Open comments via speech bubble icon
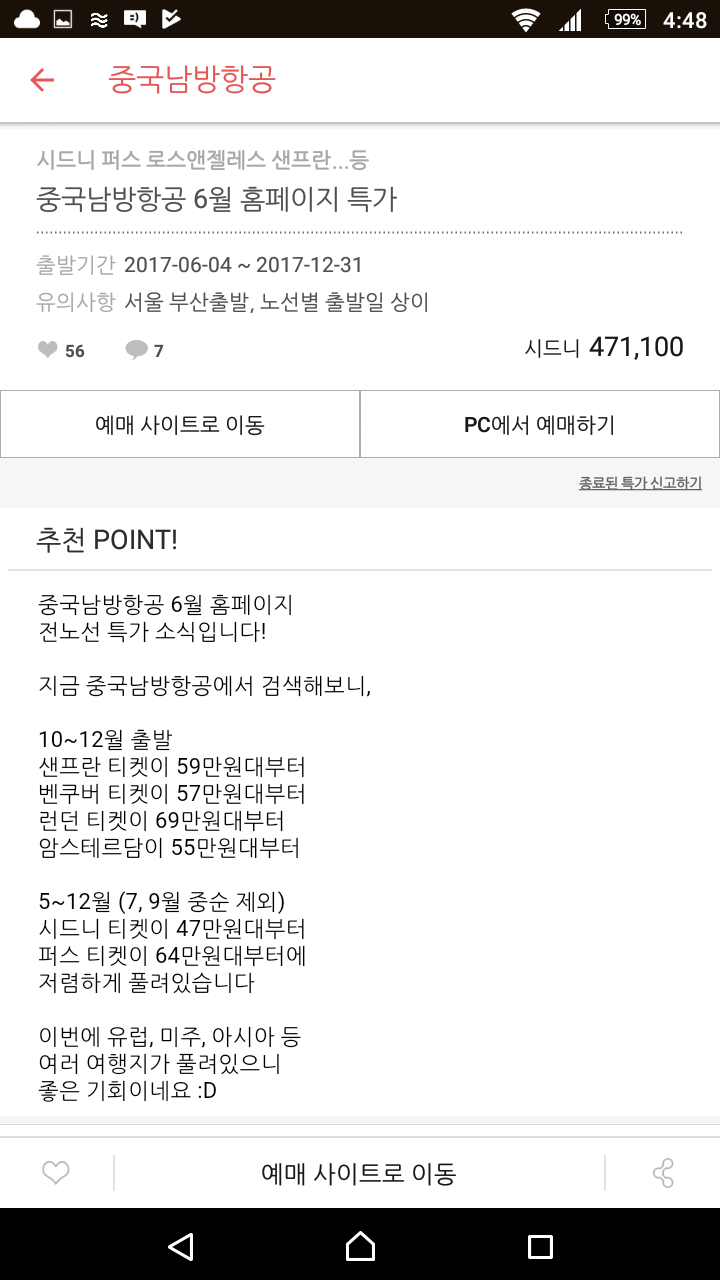 (136, 350)
